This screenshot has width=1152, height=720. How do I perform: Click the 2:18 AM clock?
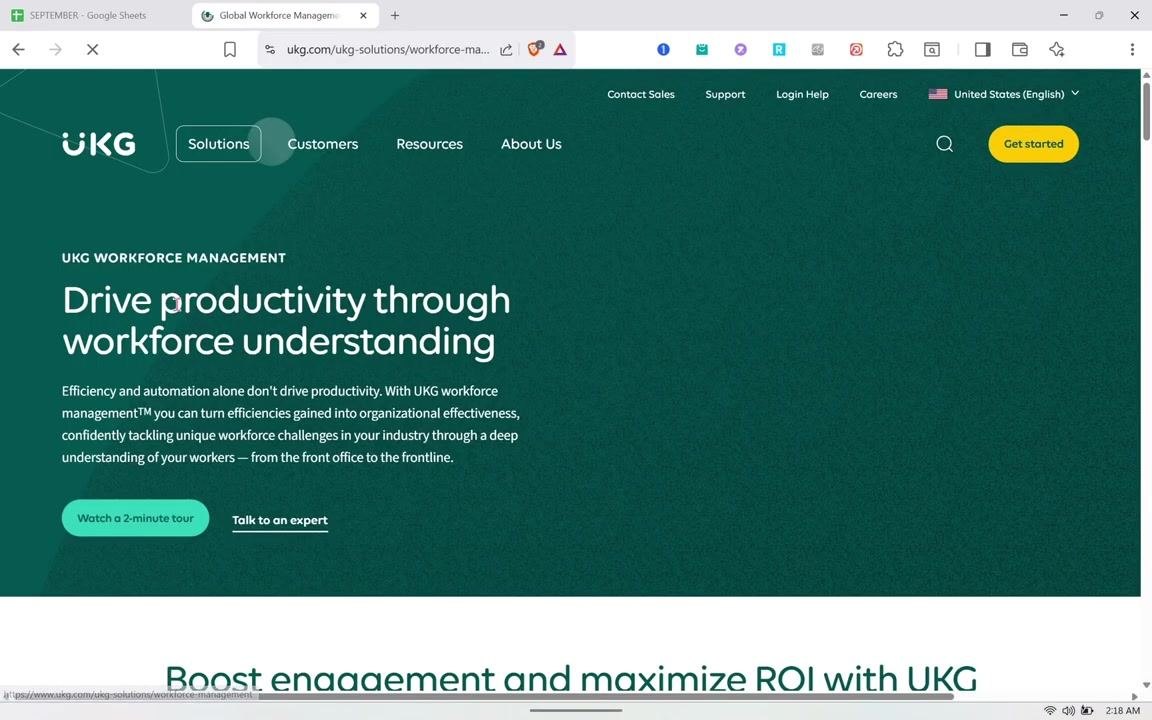click(1123, 710)
